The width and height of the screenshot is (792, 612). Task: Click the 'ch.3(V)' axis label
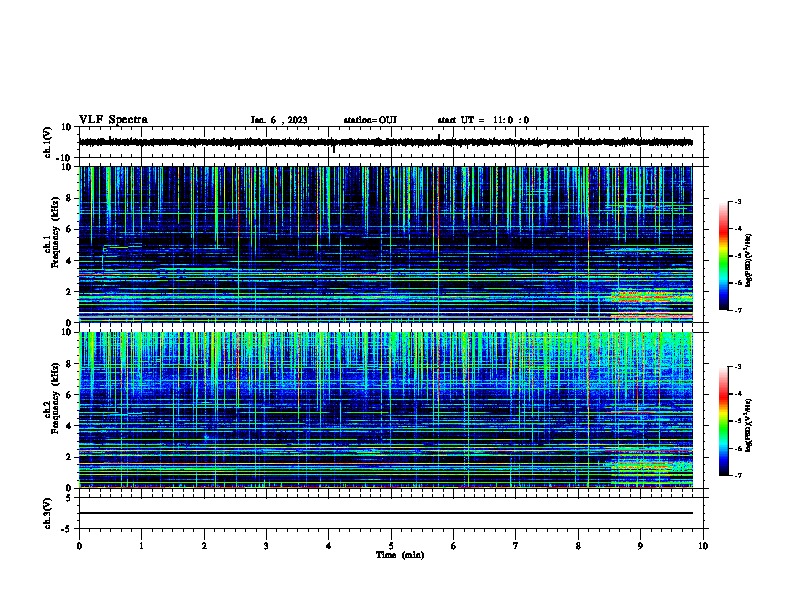click(47, 513)
